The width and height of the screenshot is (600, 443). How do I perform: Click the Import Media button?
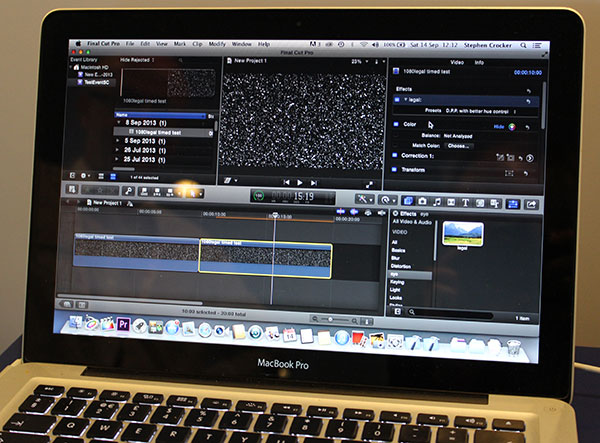[72, 189]
